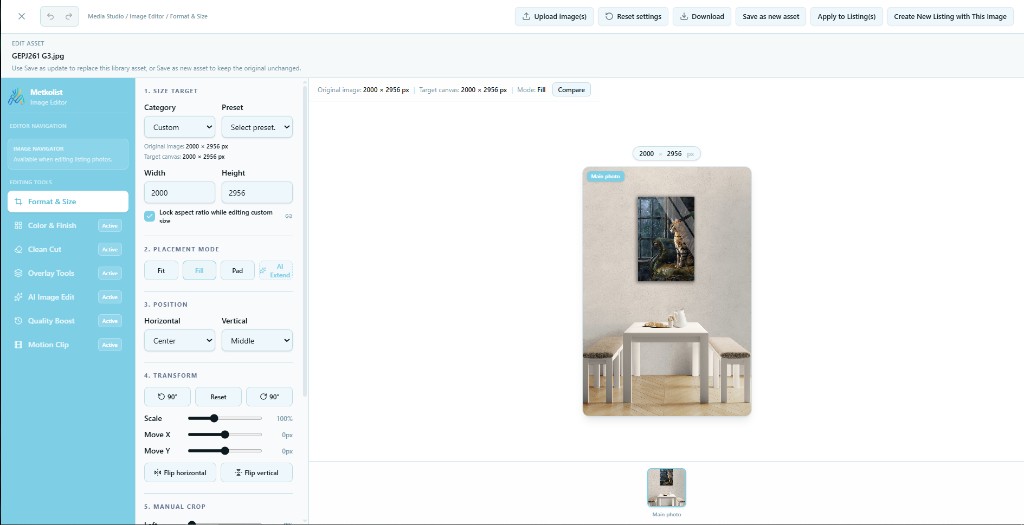Open the Vertical position dropdown

(257, 341)
